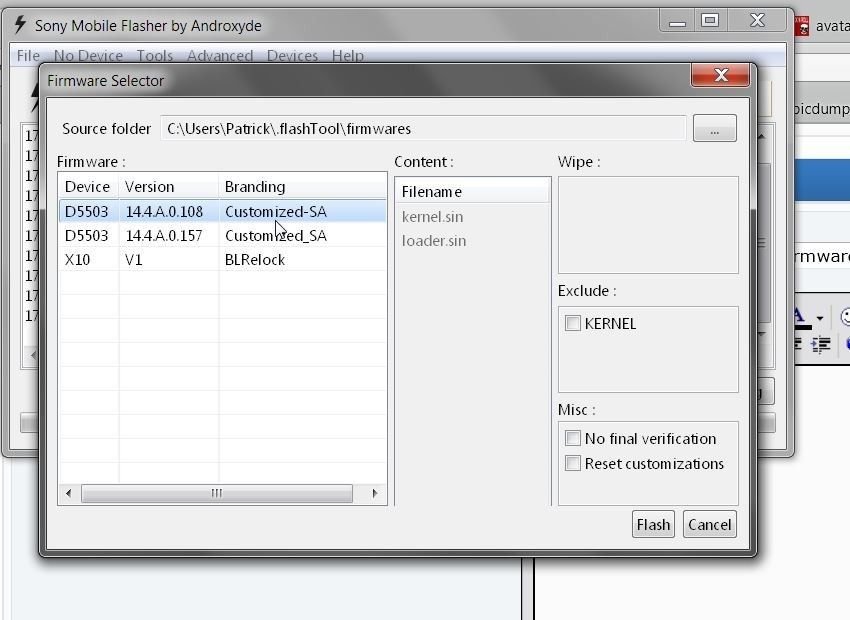Sort by Branding column header
Image resolution: width=850 pixels, height=620 pixels.
(x=302, y=186)
